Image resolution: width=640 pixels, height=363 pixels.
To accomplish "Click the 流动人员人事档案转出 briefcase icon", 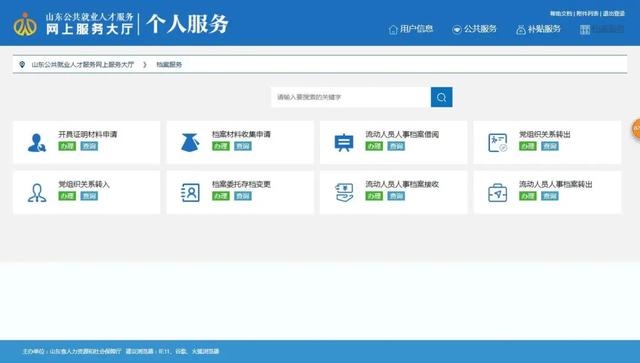I will (498, 193).
